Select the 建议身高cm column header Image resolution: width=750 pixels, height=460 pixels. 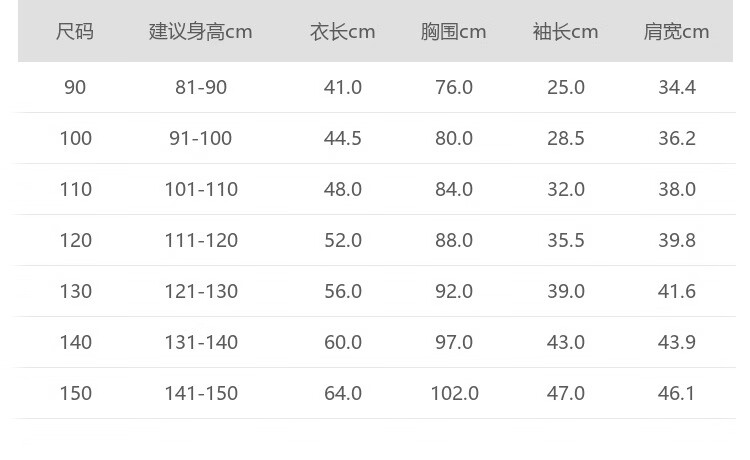(200, 32)
